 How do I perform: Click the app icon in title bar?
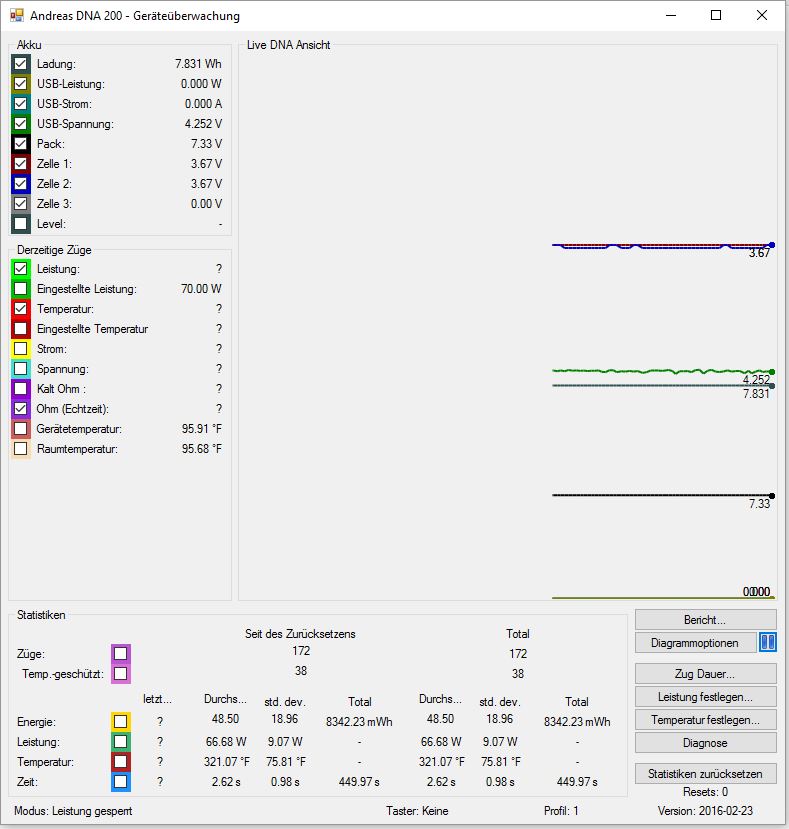point(16,15)
